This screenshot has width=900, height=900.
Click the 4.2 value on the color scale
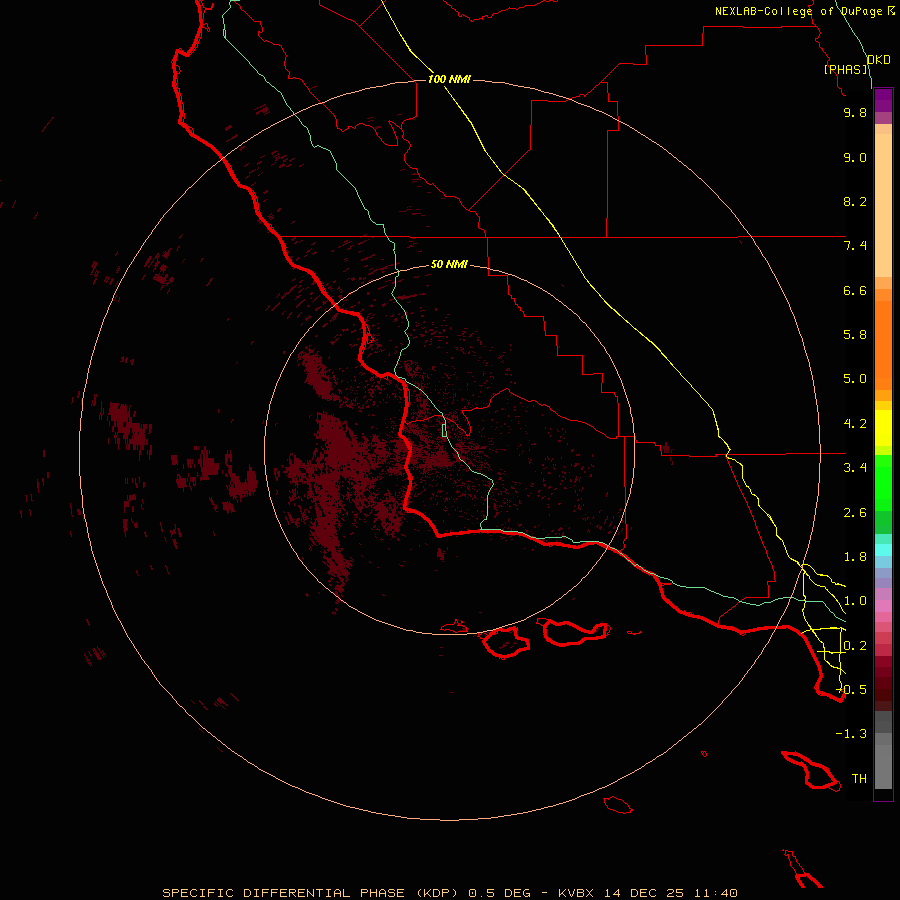click(x=855, y=424)
